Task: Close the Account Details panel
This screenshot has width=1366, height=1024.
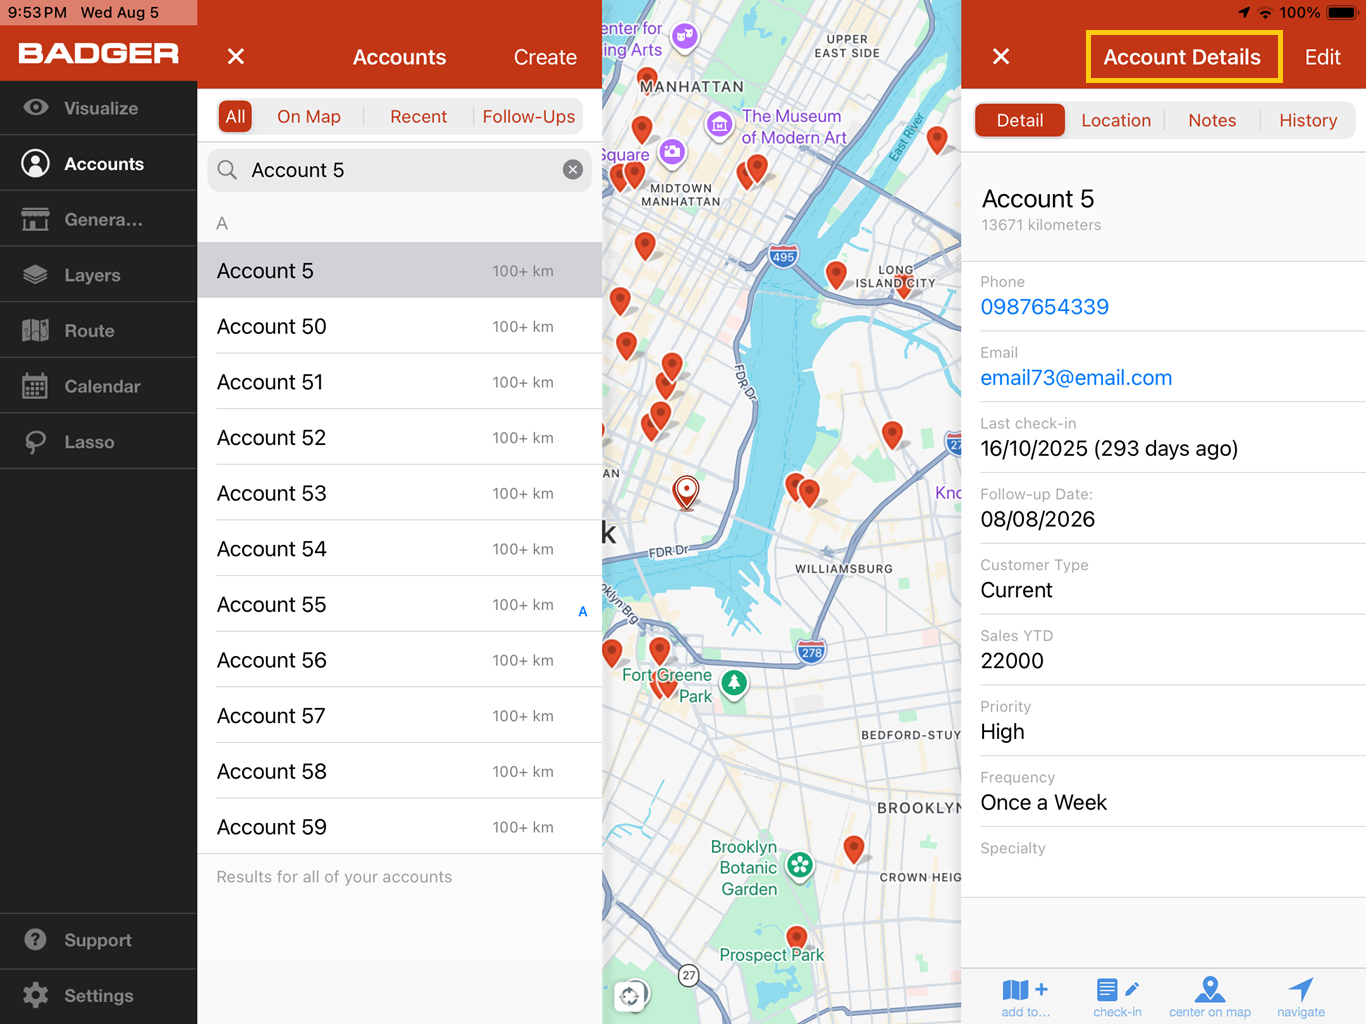Action: (x=1001, y=57)
